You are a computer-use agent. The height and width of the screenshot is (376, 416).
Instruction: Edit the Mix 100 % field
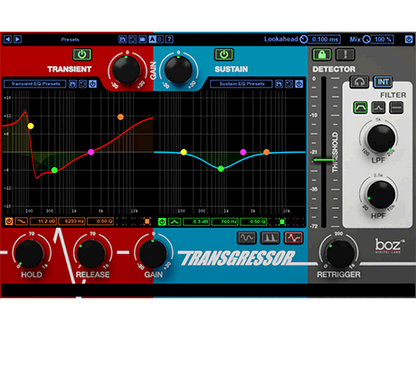point(382,39)
